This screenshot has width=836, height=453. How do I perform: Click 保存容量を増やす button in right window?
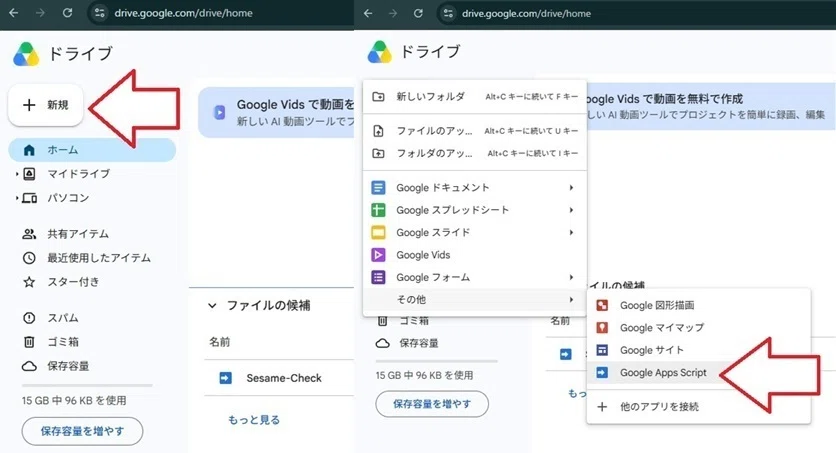[x=432, y=404]
